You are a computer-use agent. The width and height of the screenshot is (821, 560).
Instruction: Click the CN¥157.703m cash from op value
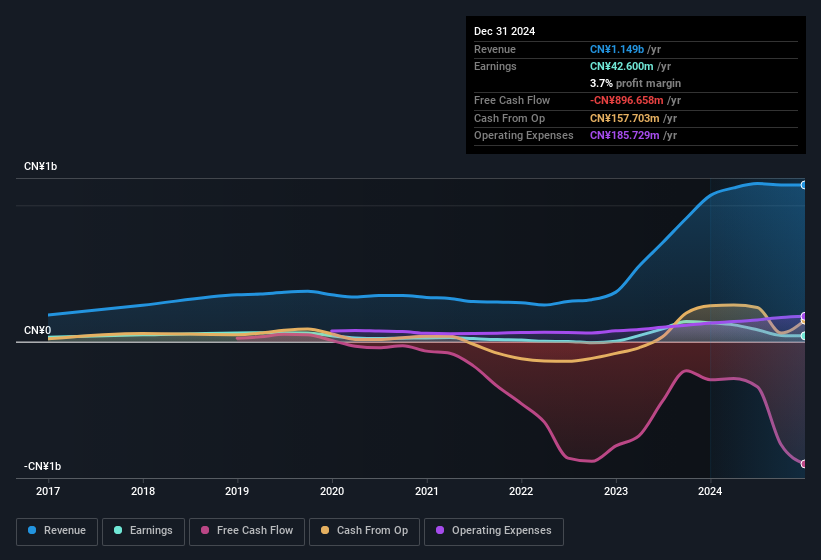[x=624, y=118]
